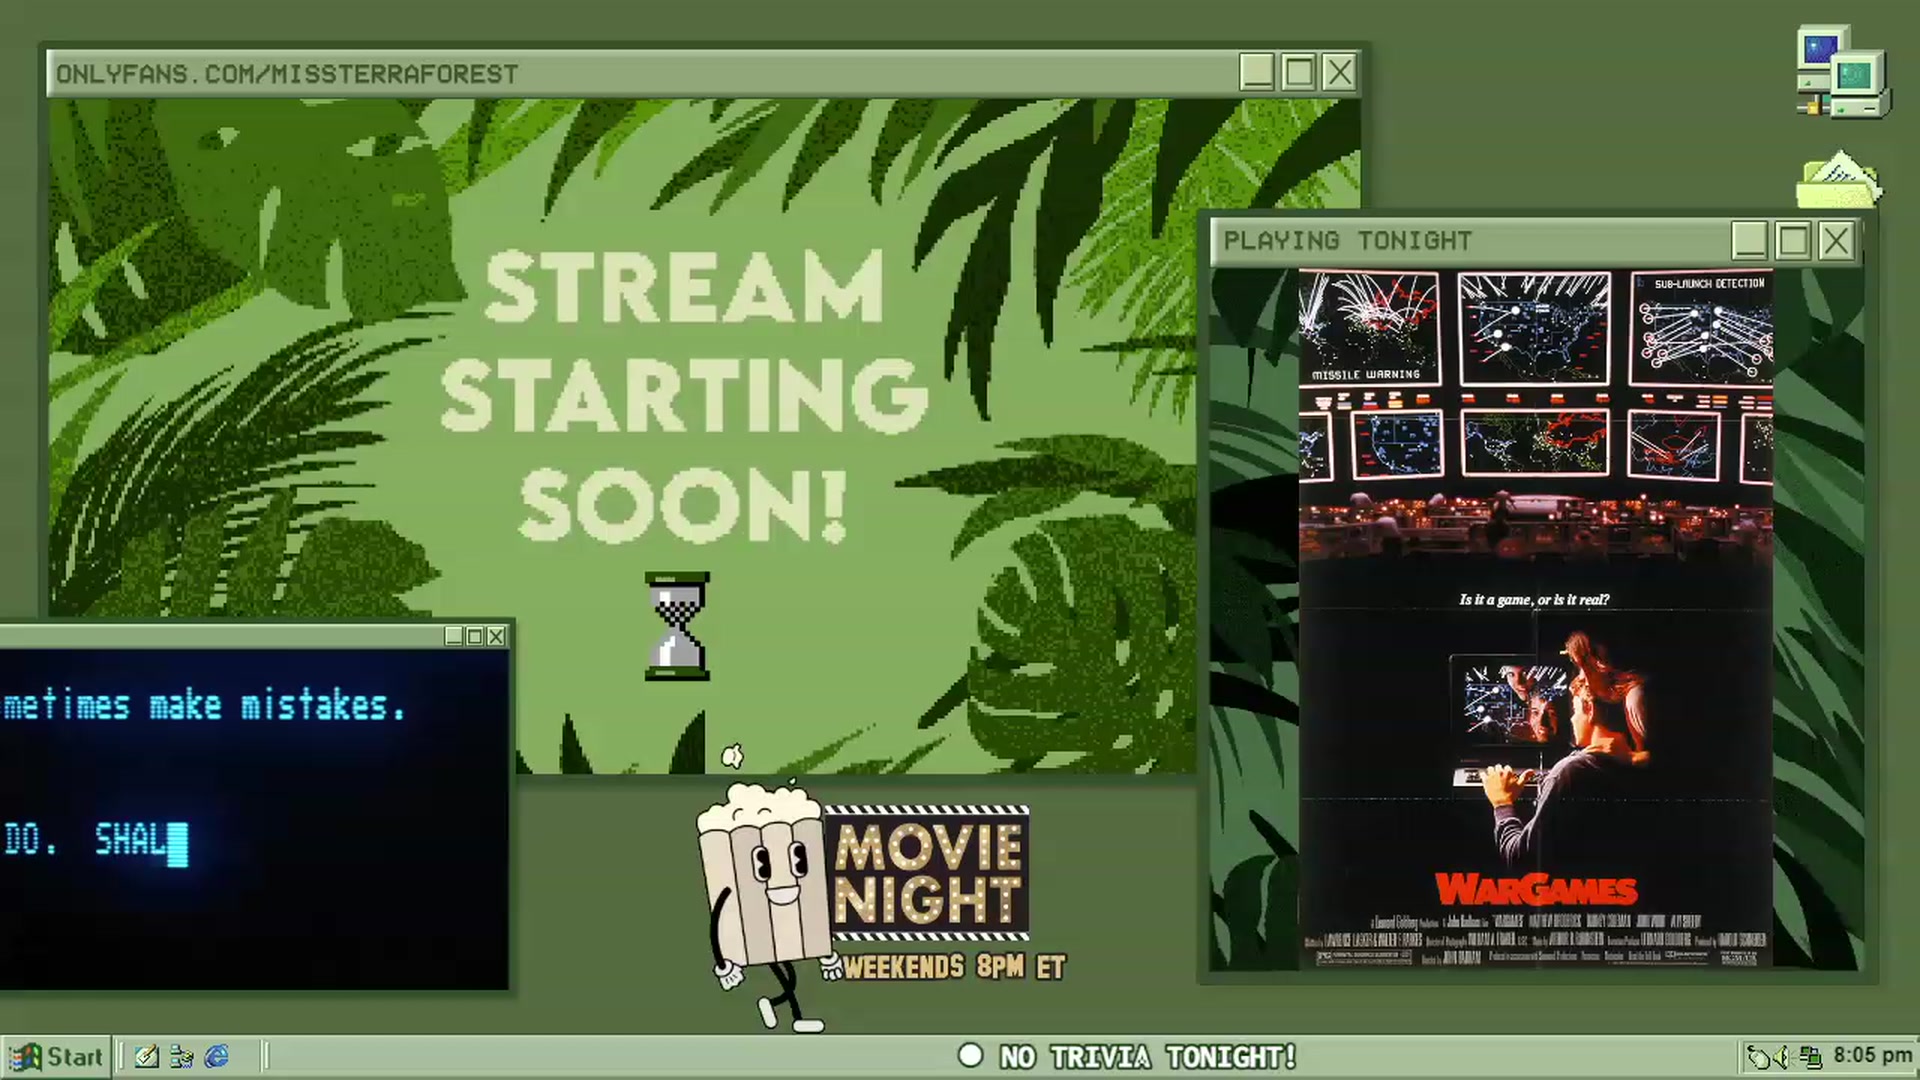Open the Network Neighborhood desktop icon

pyautogui.click(x=1842, y=72)
